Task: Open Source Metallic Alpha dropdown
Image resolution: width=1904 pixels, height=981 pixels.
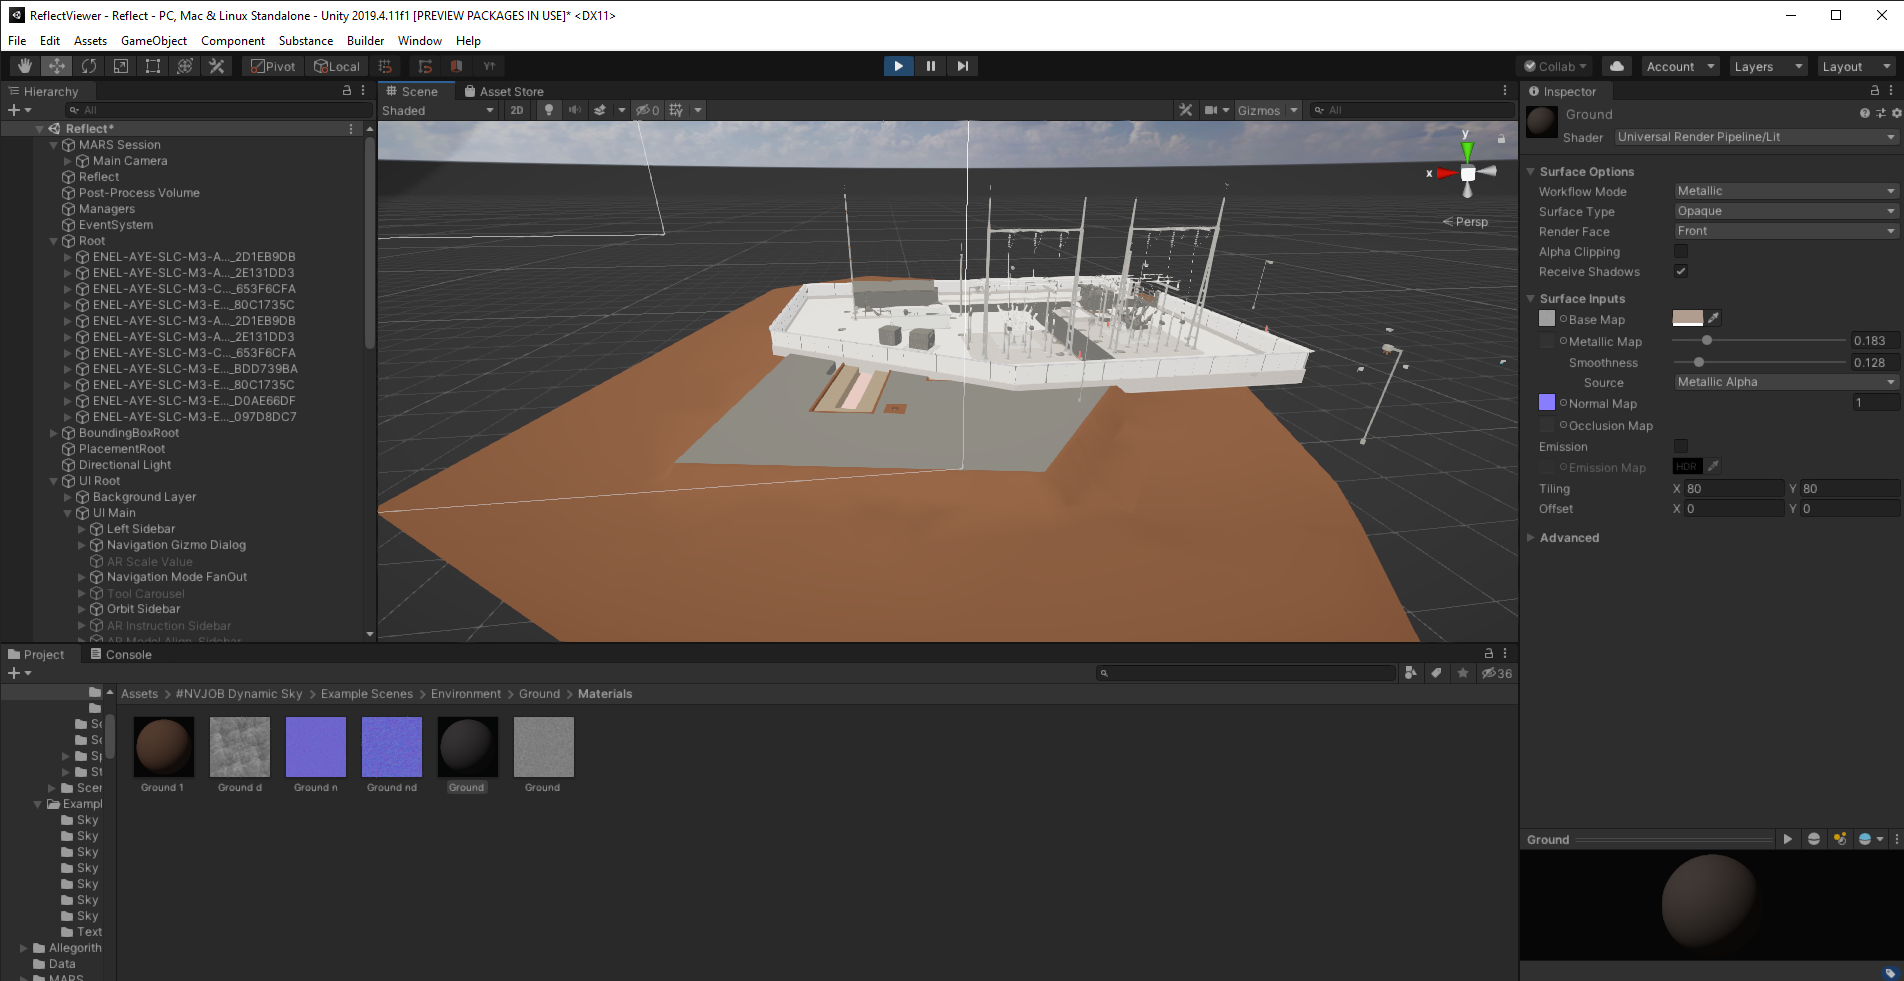Action: coord(1786,382)
